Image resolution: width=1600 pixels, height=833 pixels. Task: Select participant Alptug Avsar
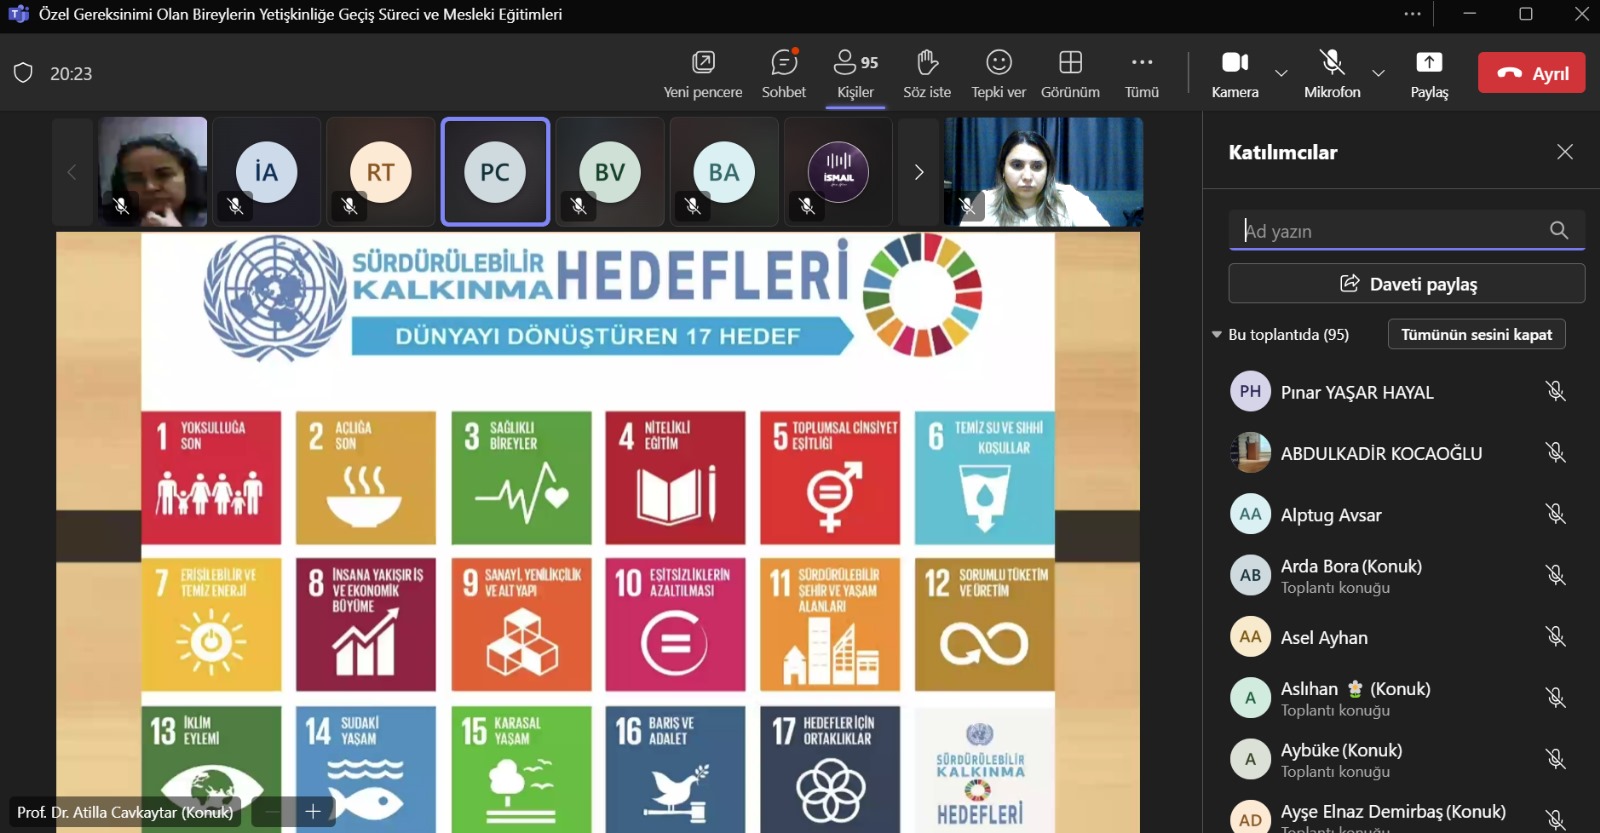click(1398, 515)
